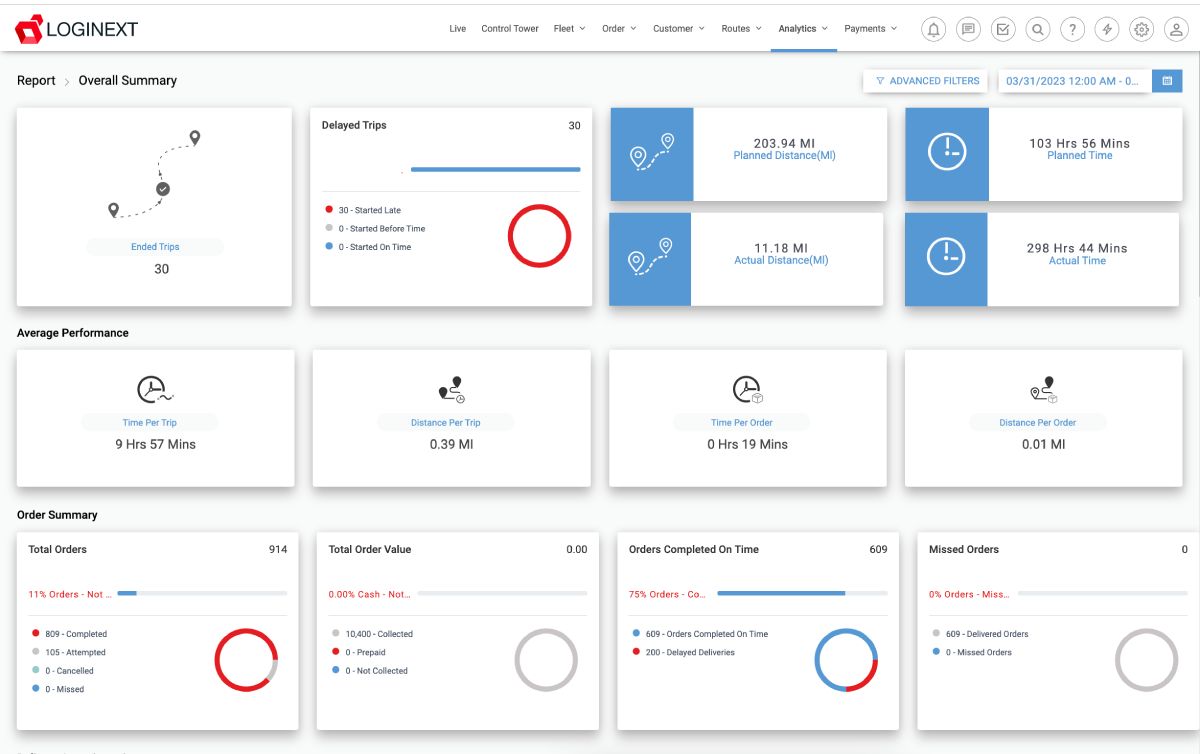This screenshot has width=1200, height=754.
Task: Open the notifications bell icon
Action: click(934, 29)
